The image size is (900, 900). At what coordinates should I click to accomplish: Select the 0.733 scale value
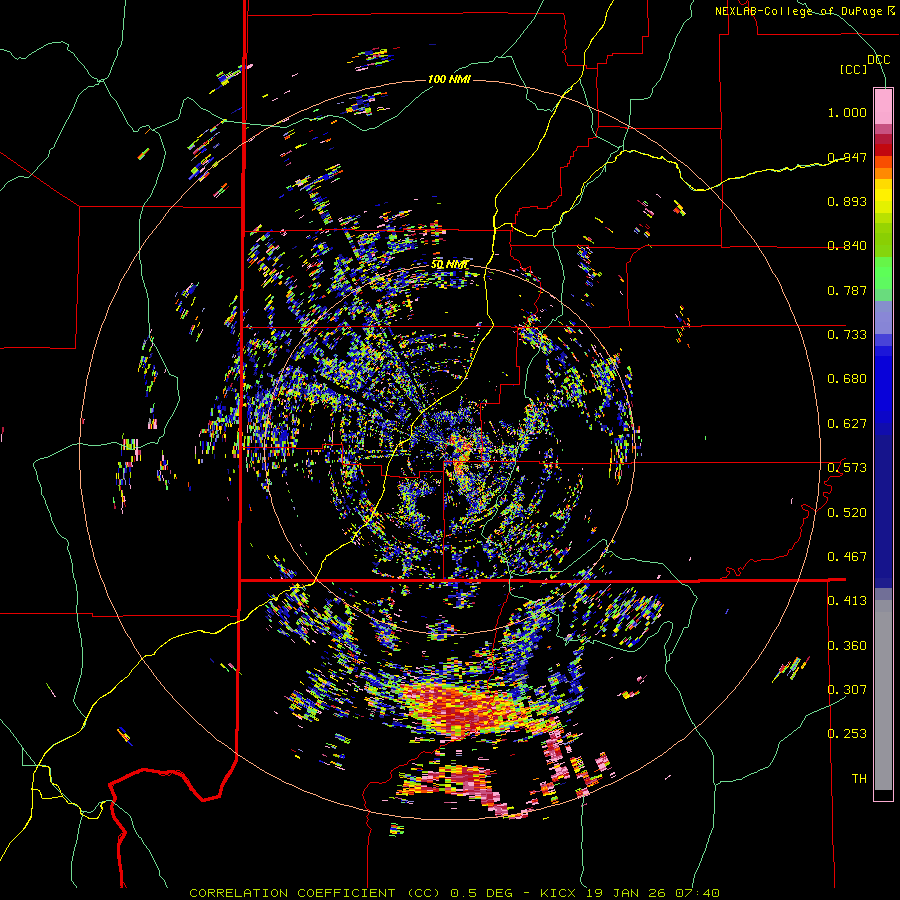pyautogui.click(x=847, y=335)
